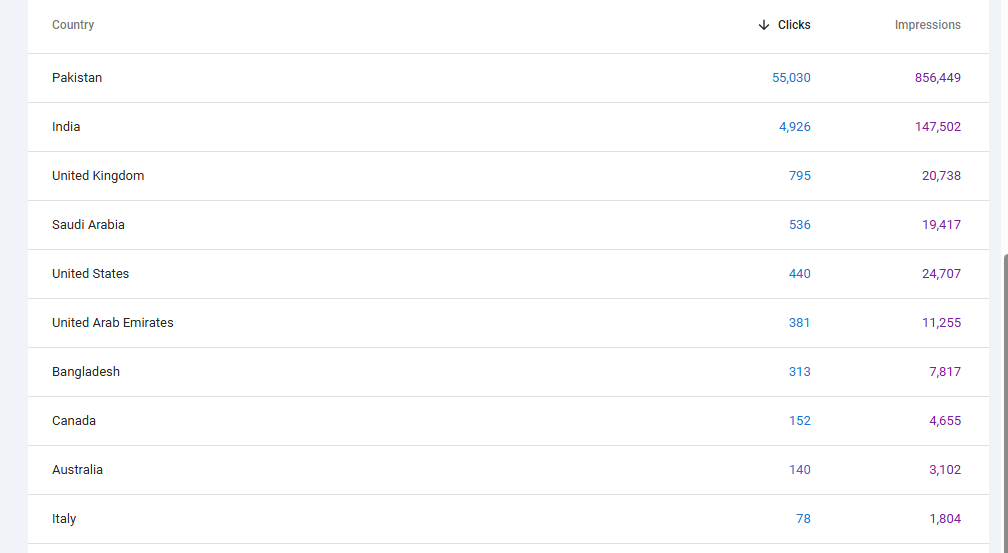Open the India row
Viewport: 1008px width, 553px height.
click(x=508, y=127)
